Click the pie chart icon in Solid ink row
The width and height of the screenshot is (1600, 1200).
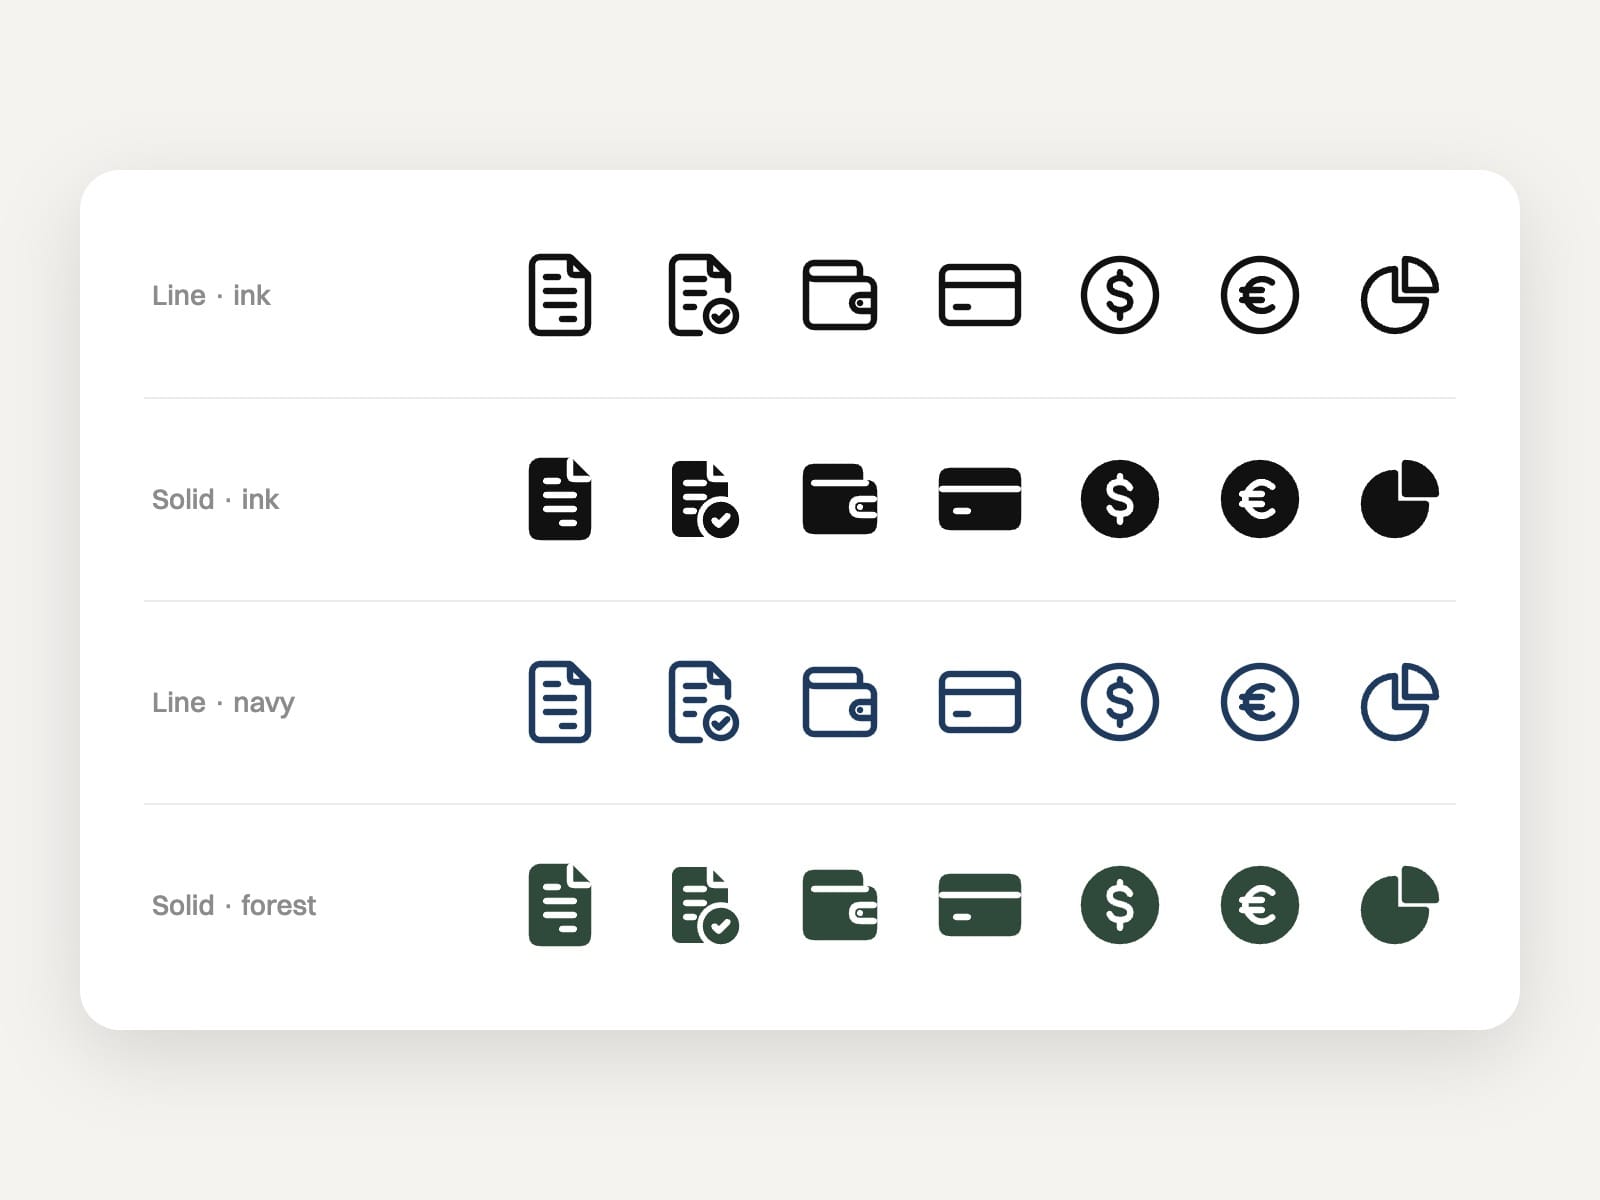pos(1400,499)
